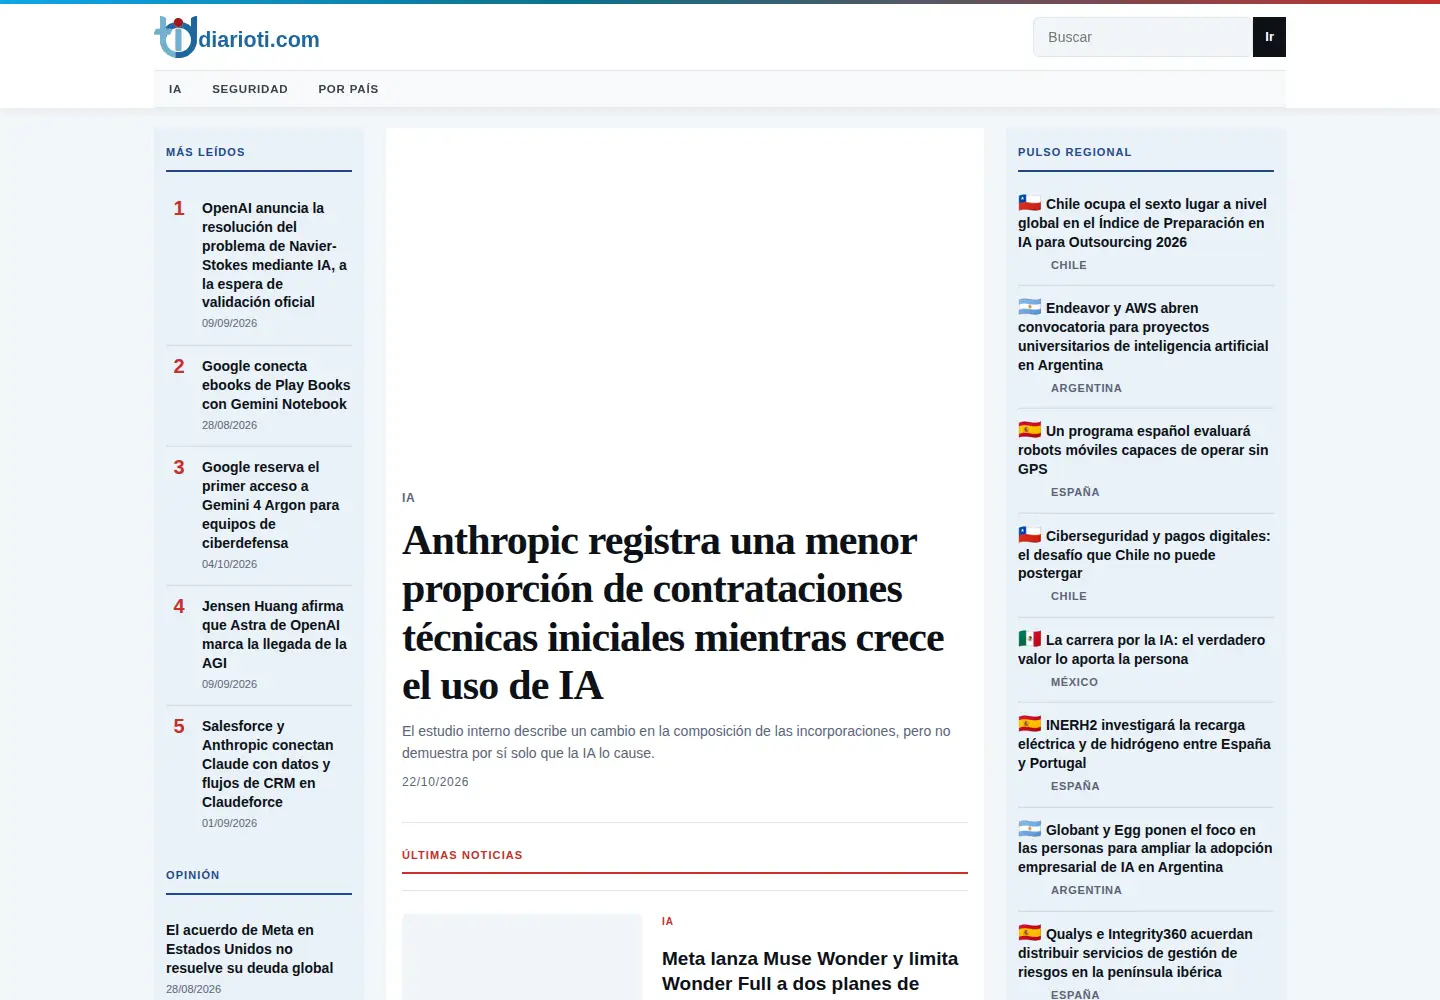
Task: Submit search with the Ir button
Action: click(1269, 37)
